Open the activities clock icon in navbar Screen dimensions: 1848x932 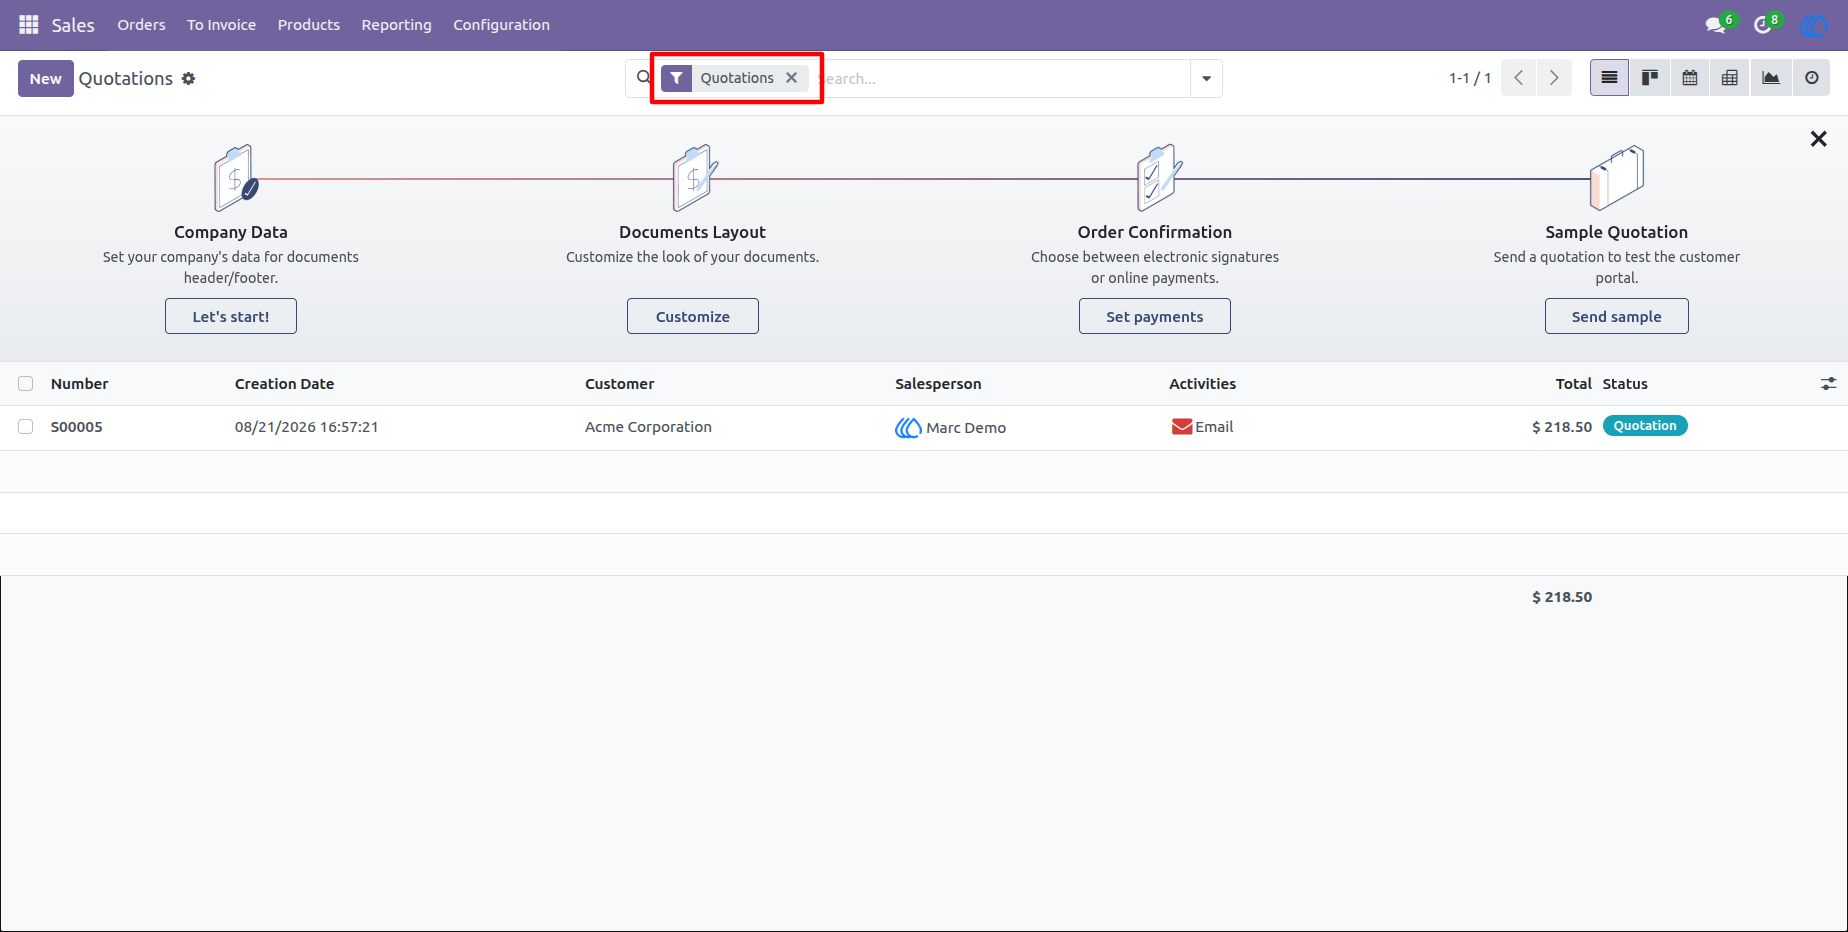(x=1763, y=25)
